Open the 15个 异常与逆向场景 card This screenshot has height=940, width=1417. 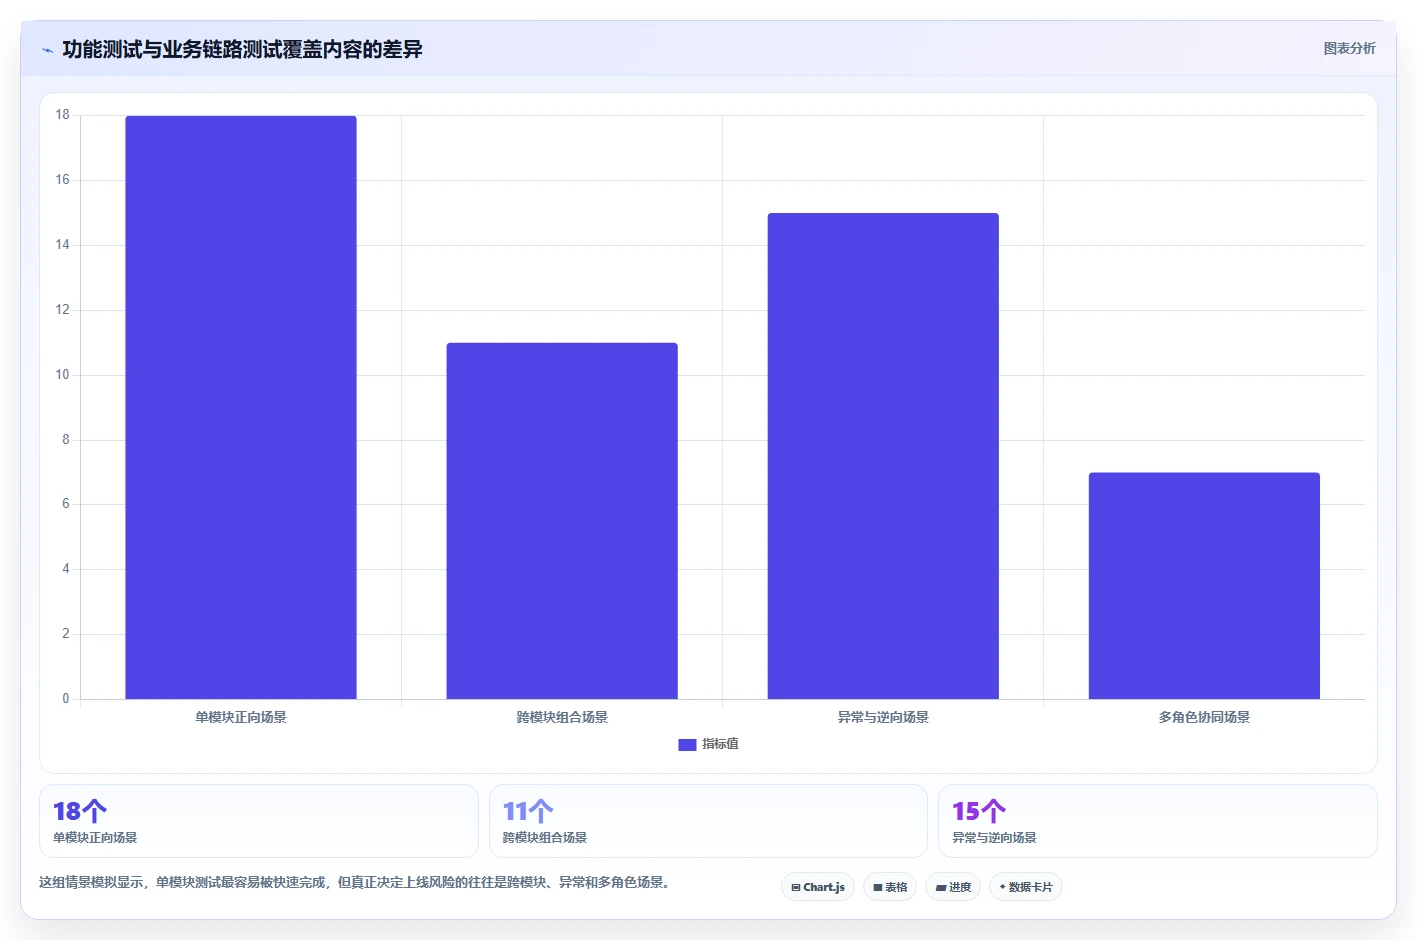click(x=1158, y=821)
